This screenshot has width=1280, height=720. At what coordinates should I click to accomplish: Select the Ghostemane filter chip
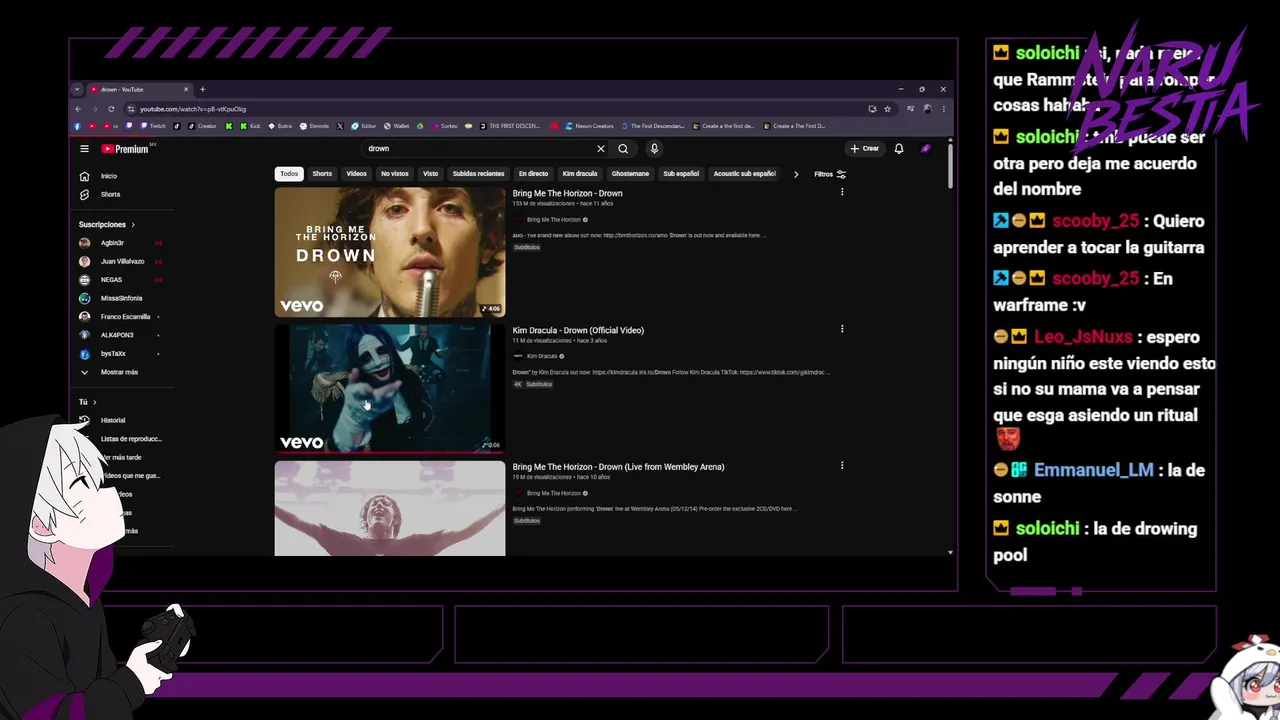pos(630,174)
